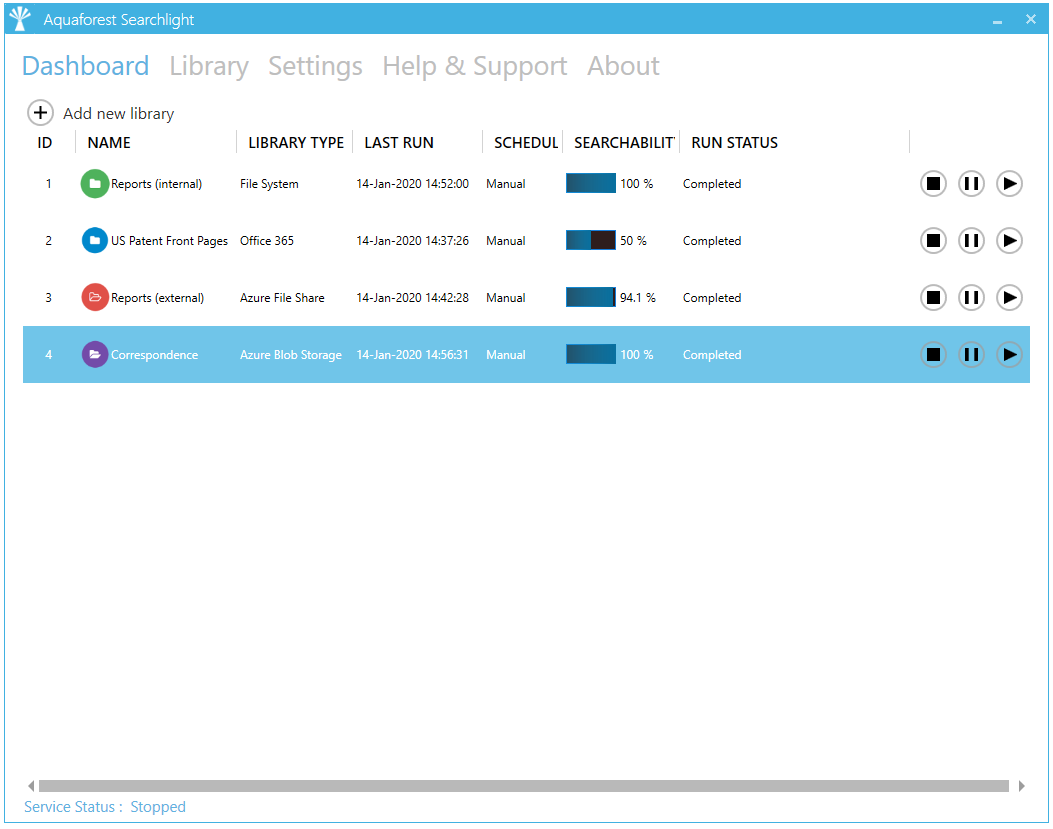Start the Reports (external) library run

coord(1009,298)
